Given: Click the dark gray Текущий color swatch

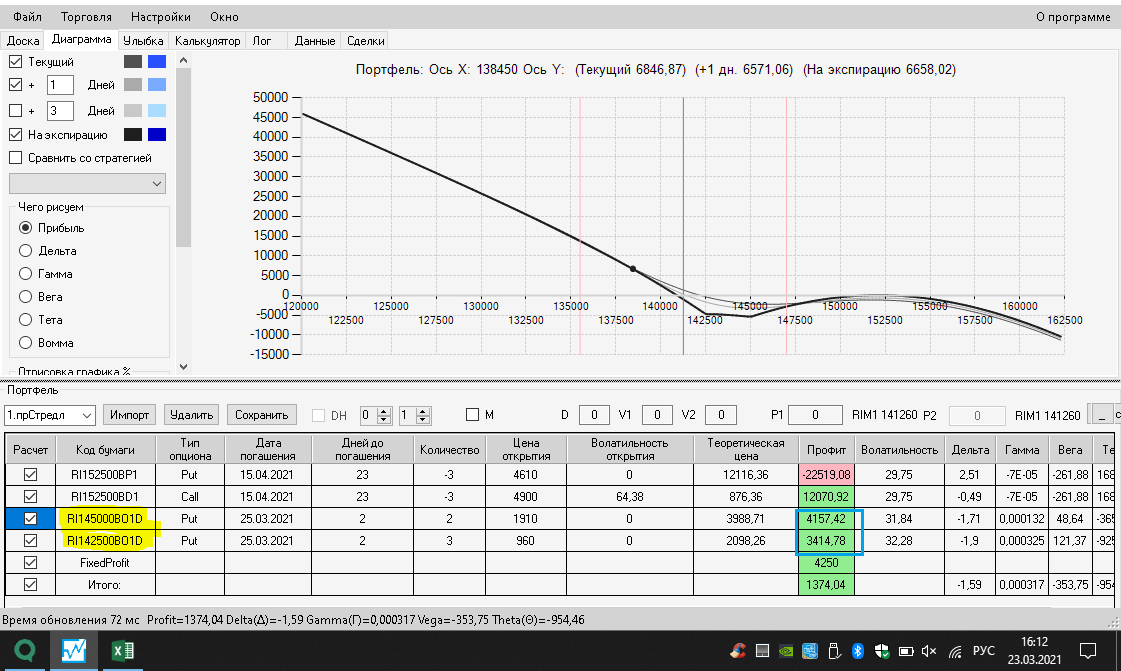Looking at the screenshot, I should (x=133, y=61).
